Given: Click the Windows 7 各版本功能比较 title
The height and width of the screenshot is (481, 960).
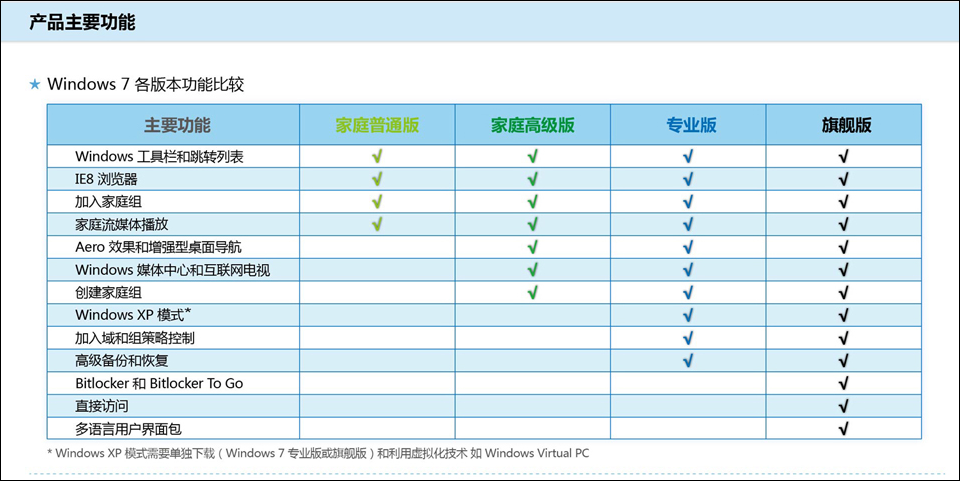Looking at the screenshot, I should [x=146, y=84].
